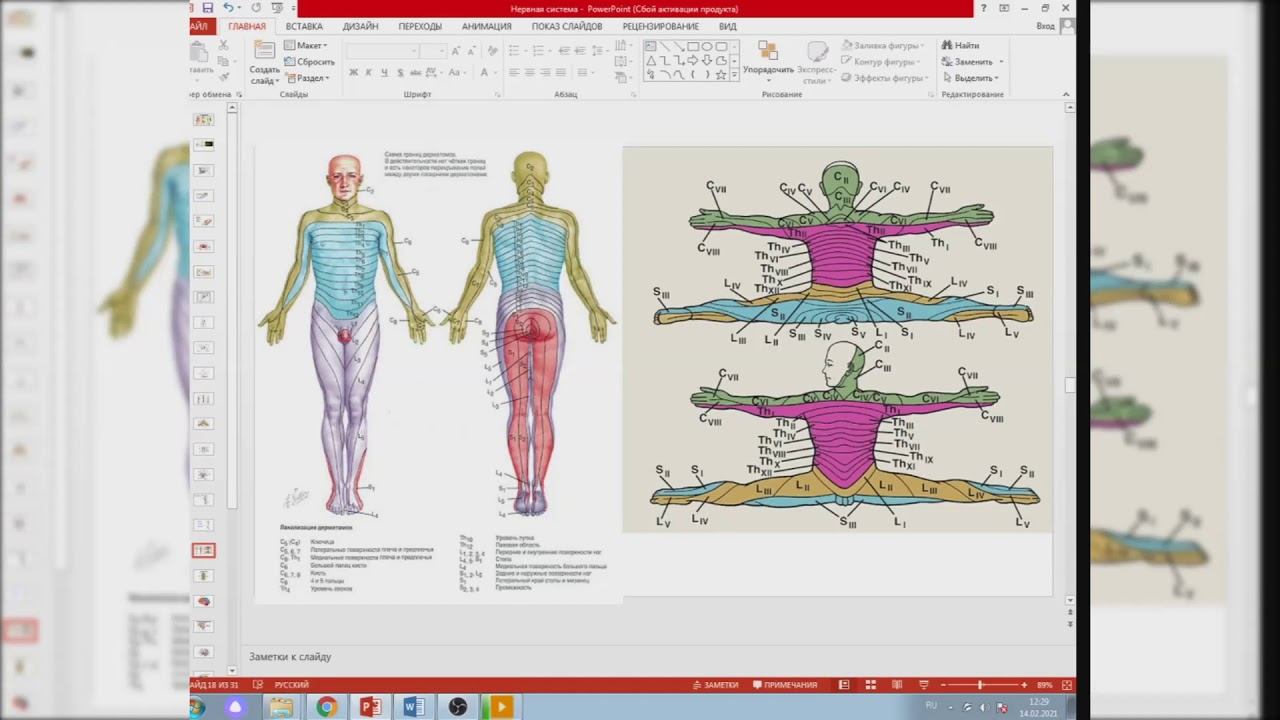Collapse the ribbon with the arrow

coord(1066,94)
